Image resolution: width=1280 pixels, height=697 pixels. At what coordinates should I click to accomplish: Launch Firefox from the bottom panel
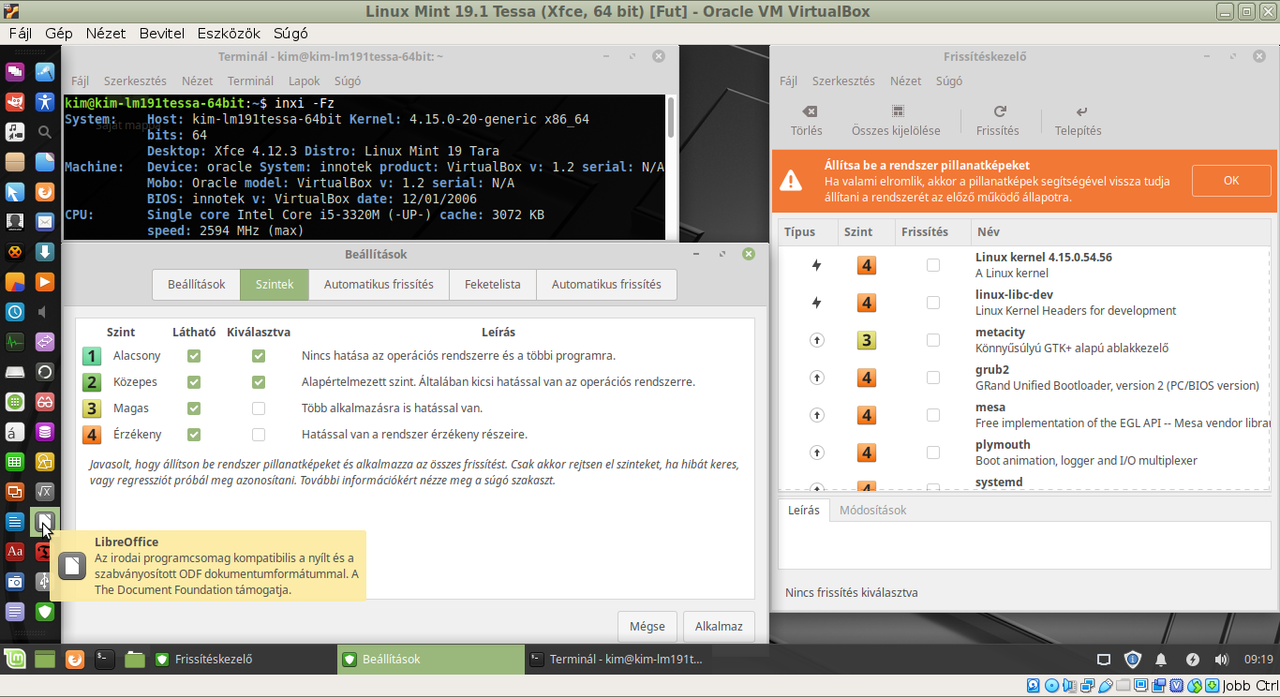point(75,659)
